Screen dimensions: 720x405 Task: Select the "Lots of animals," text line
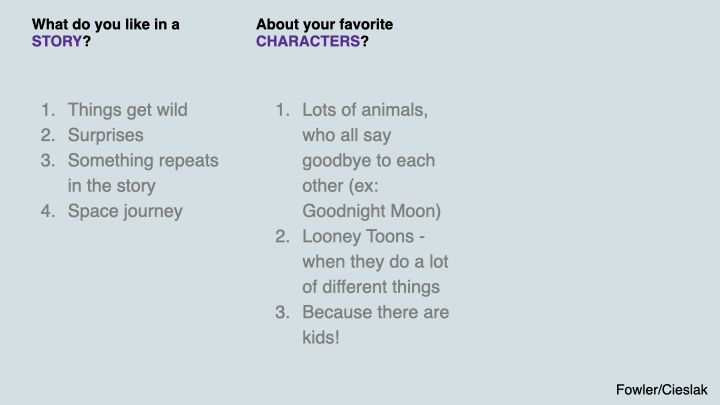point(365,110)
